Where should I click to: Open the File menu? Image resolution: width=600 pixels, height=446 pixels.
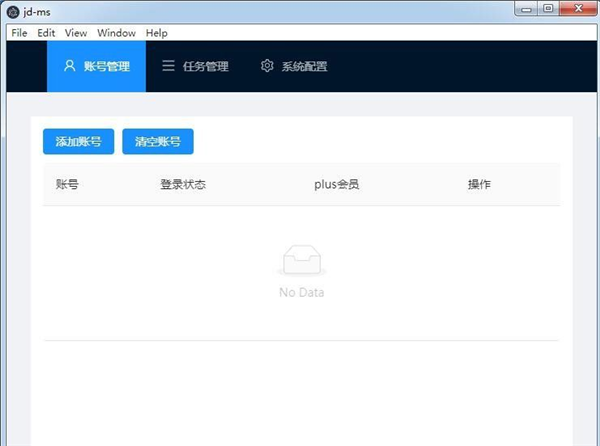(x=19, y=33)
